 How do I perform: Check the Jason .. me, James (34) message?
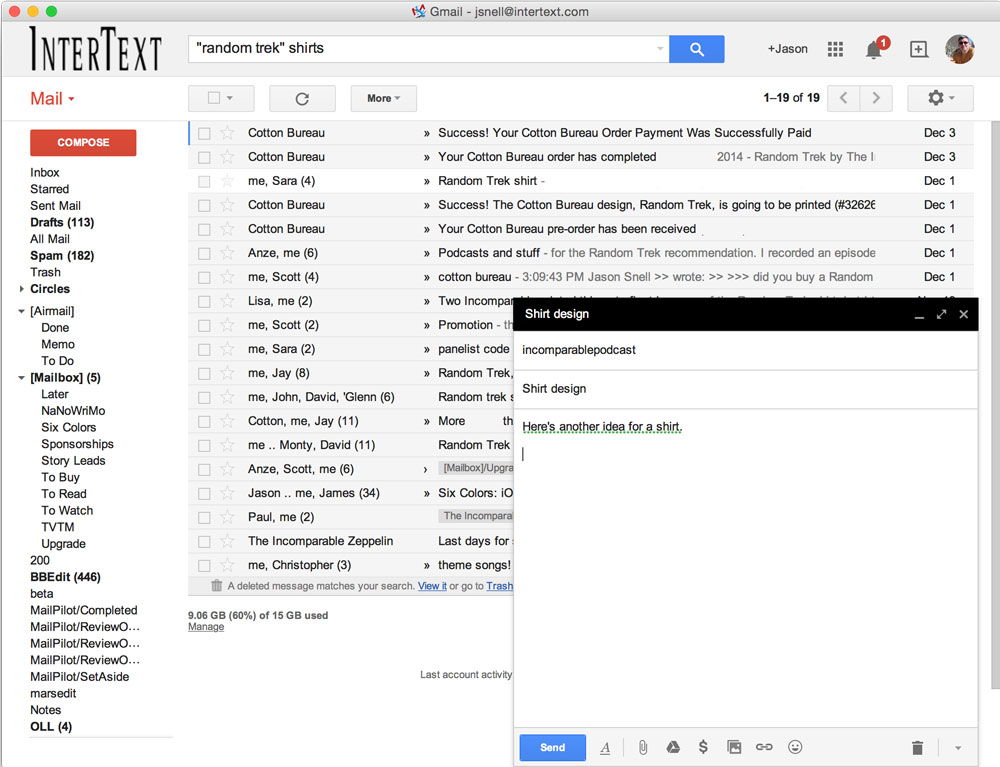click(x=204, y=493)
